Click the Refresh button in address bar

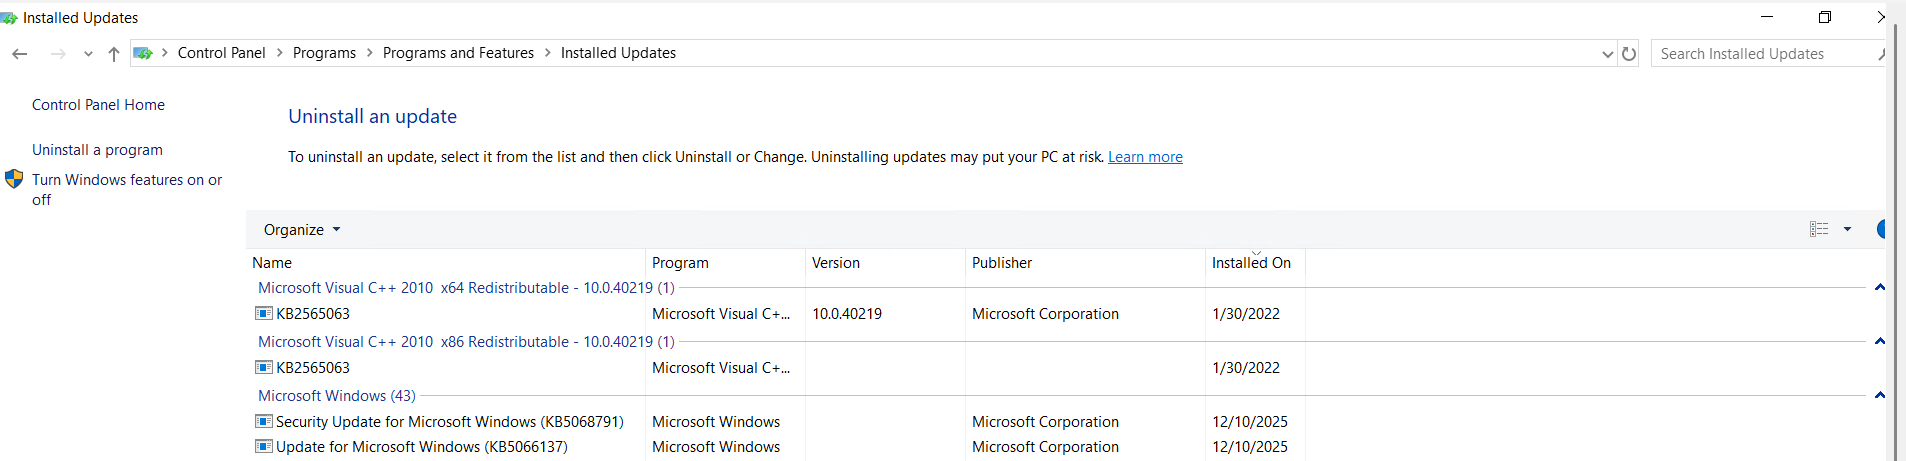click(x=1629, y=54)
